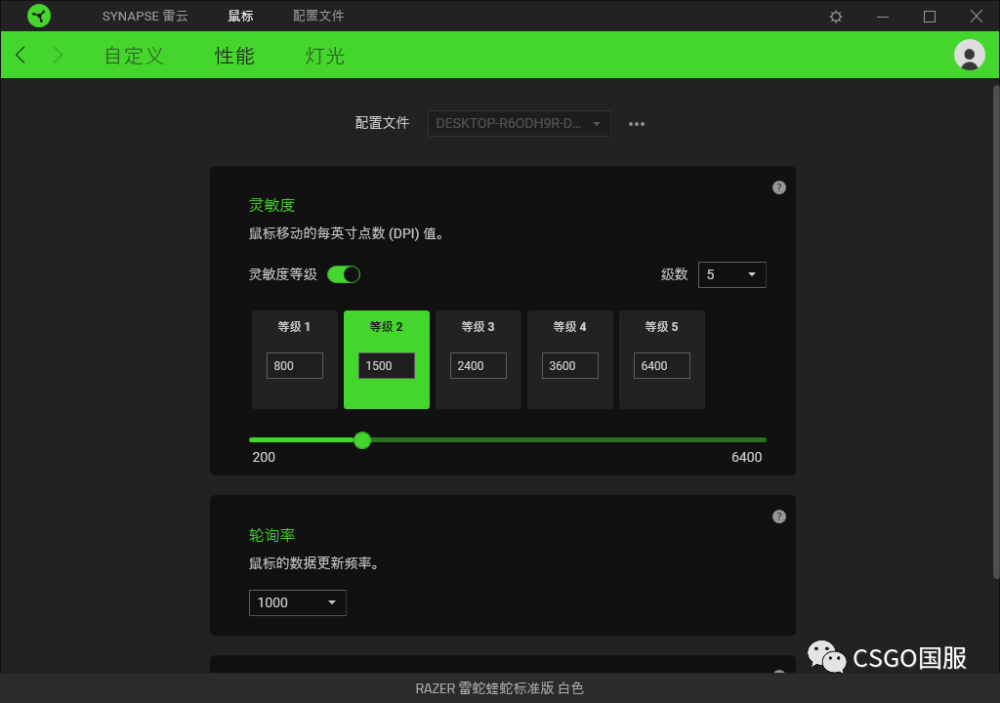The width and height of the screenshot is (1000, 703).
Task: Select the 等级 3 sensitivity stage
Action: tap(478, 360)
